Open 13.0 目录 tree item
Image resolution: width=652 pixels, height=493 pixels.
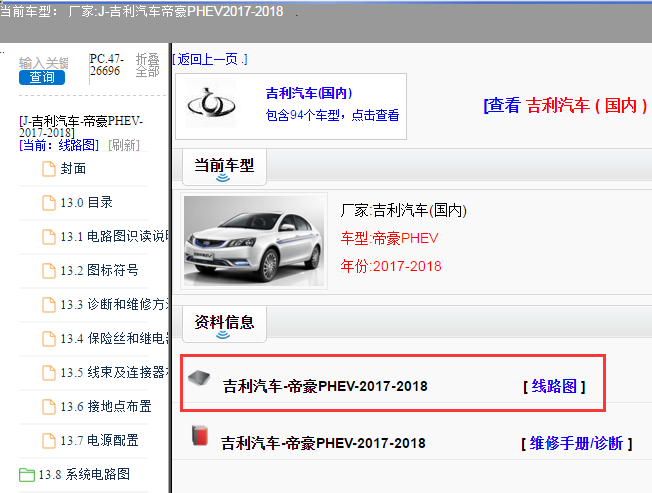pos(86,202)
